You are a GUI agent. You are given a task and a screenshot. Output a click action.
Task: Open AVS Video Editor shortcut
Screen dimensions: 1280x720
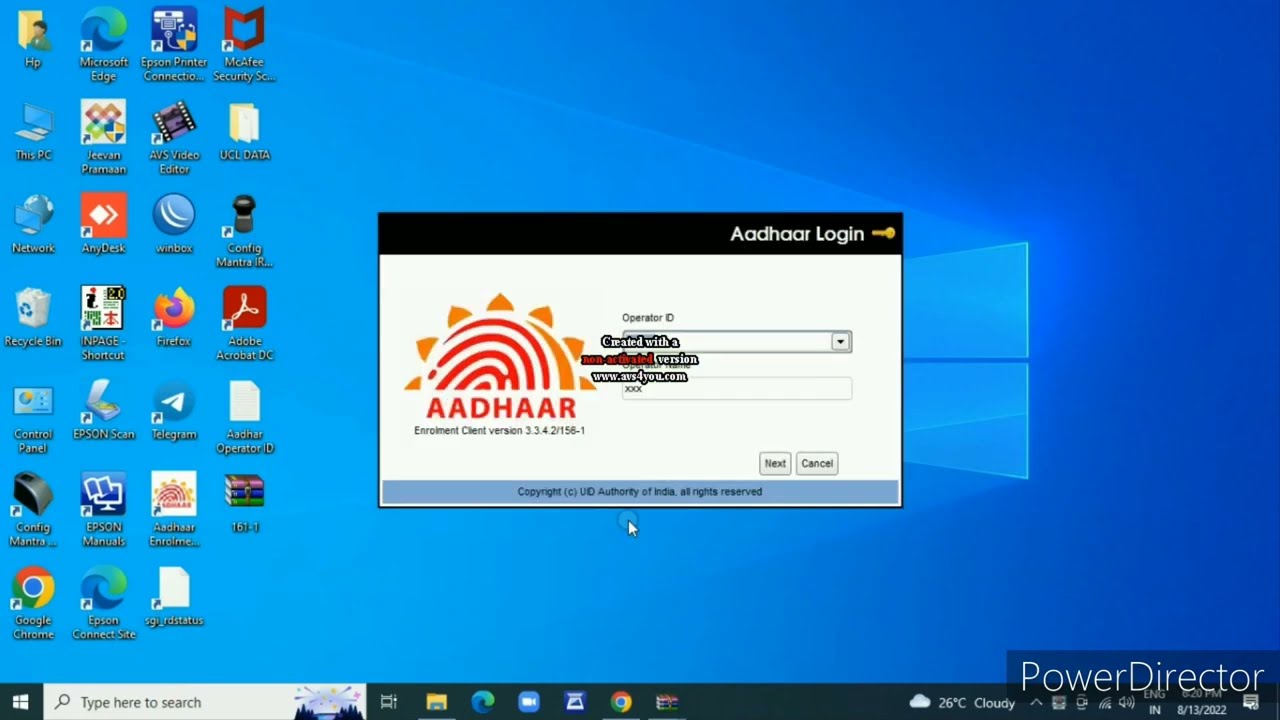tap(174, 138)
